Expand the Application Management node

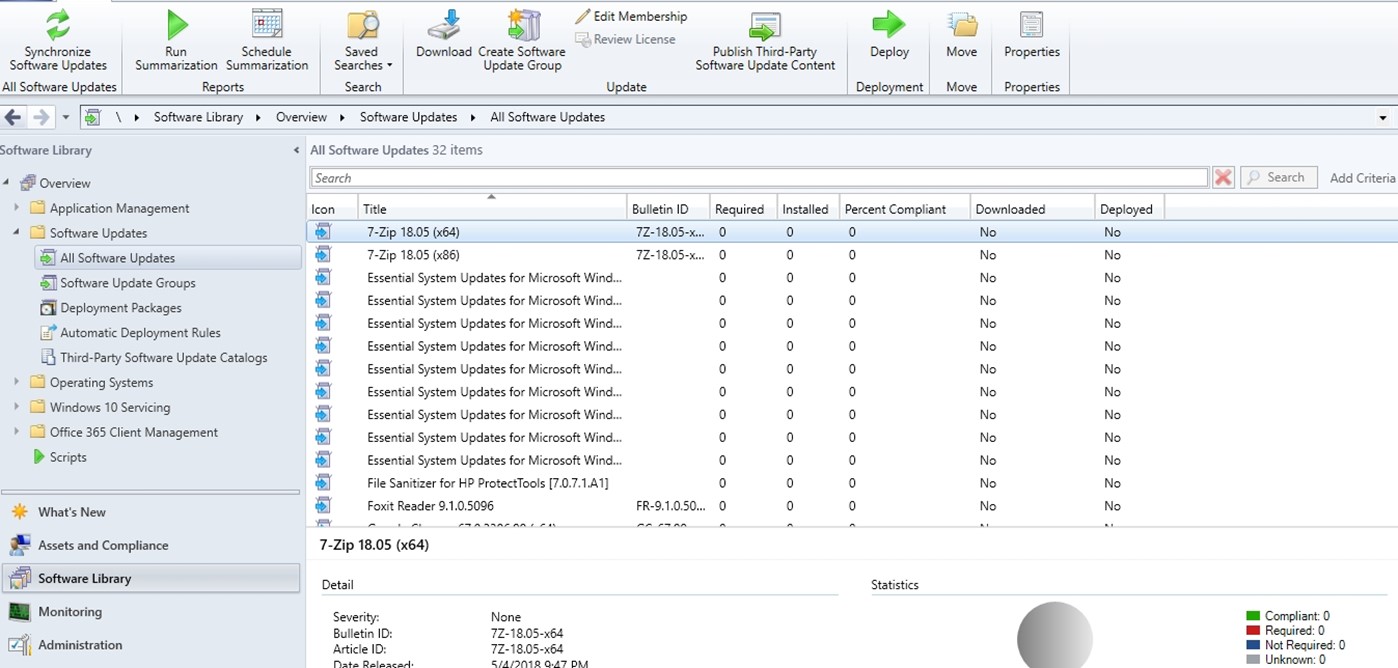pos(16,208)
